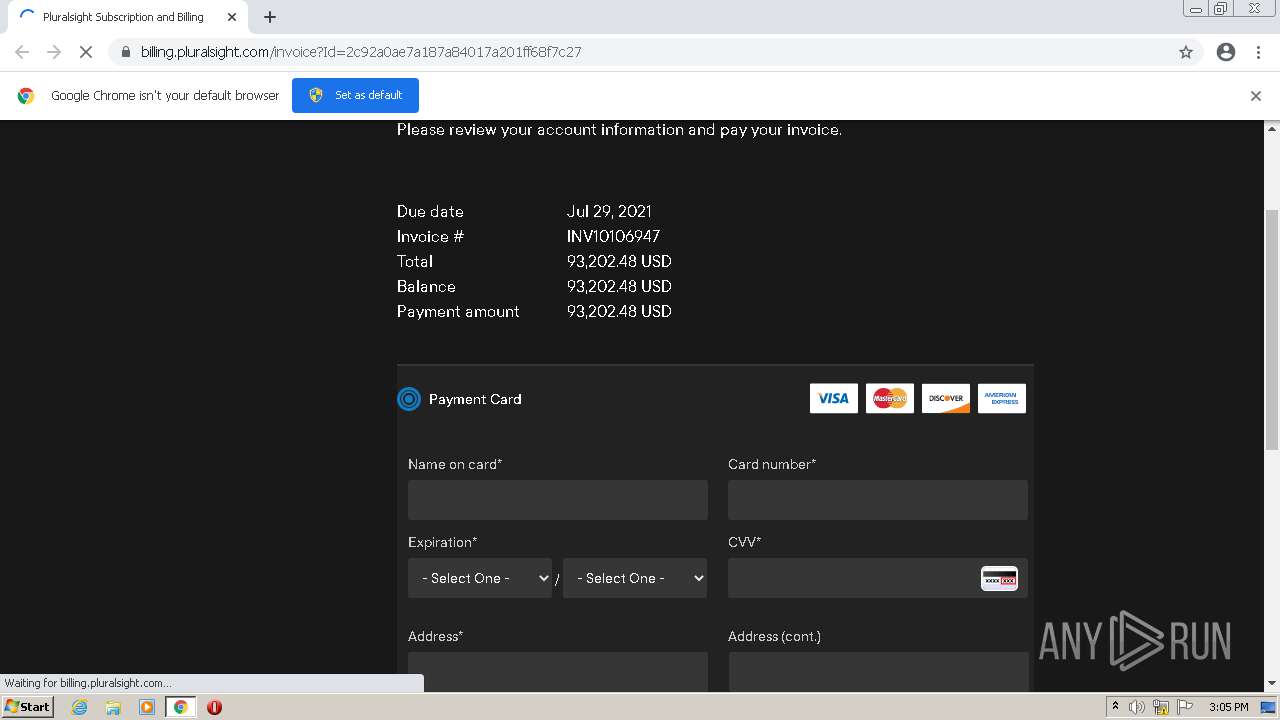Click the volume speaker tray icon
The width and height of the screenshot is (1280, 720).
coord(1137,707)
